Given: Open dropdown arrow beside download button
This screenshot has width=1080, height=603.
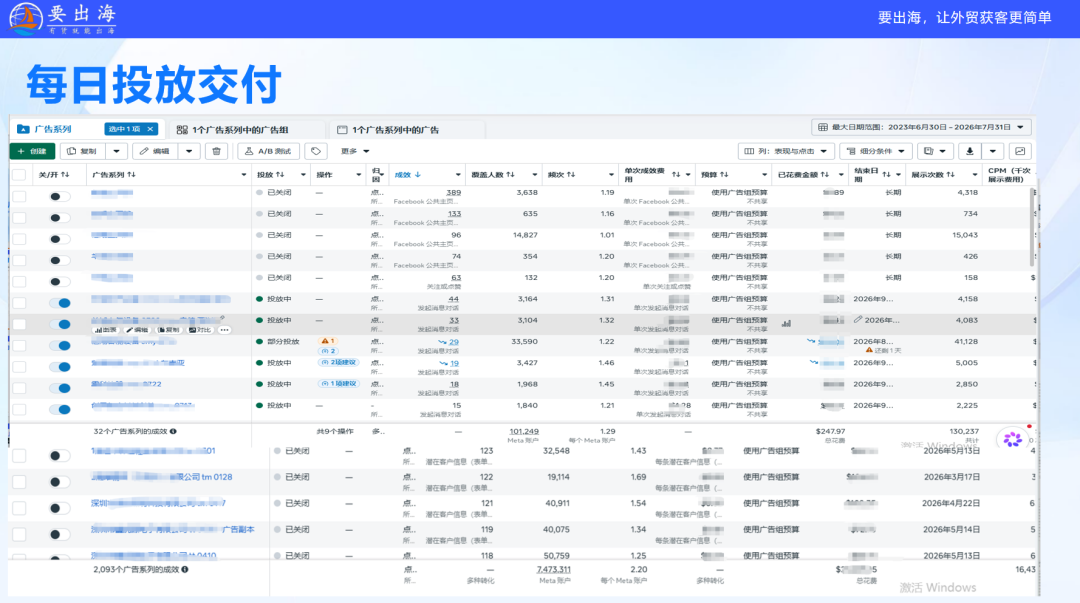Looking at the screenshot, I should [993, 151].
